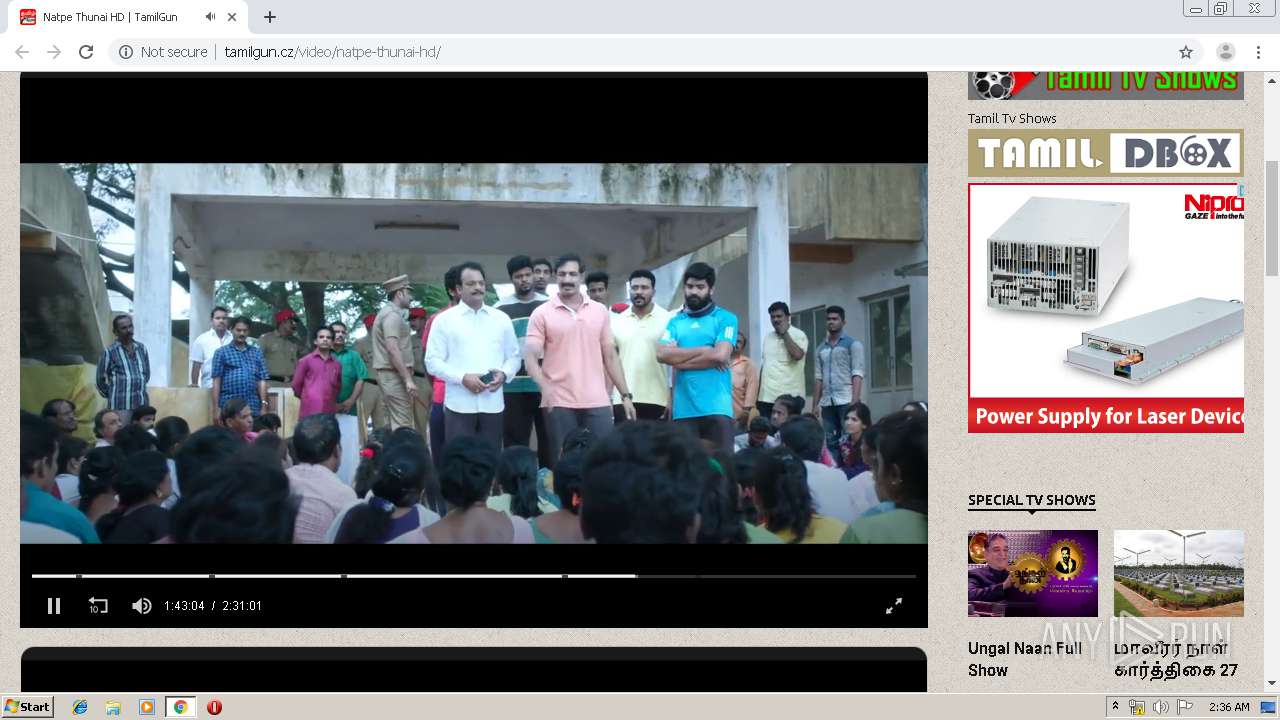Image resolution: width=1280 pixels, height=720 pixels.
Task: Open the Power Supply laser device ad
Action: (1106, 308)
